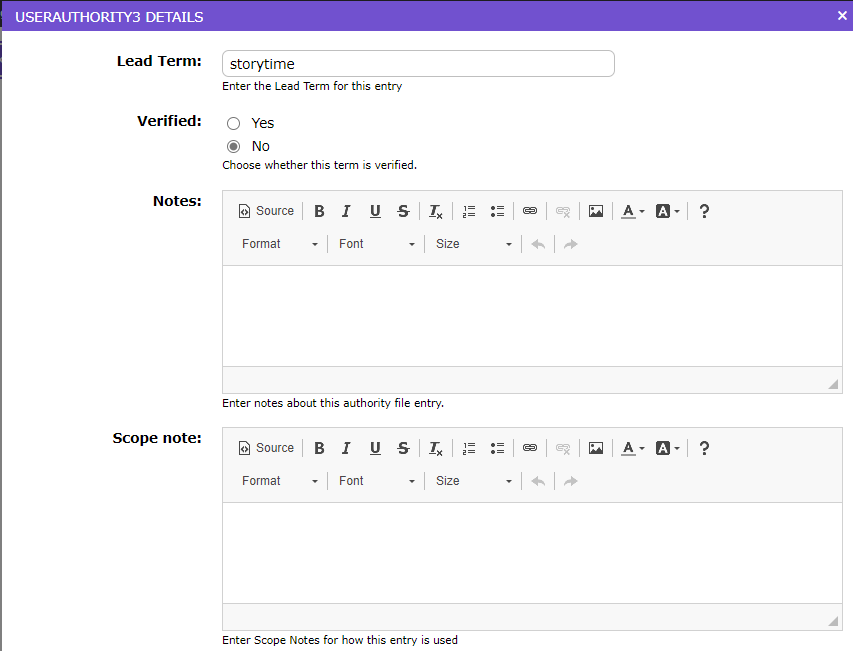Viewport: 853px width, 651px height.
Task: Close the Userauthority3 Details dialog
Action: point(842,16)
